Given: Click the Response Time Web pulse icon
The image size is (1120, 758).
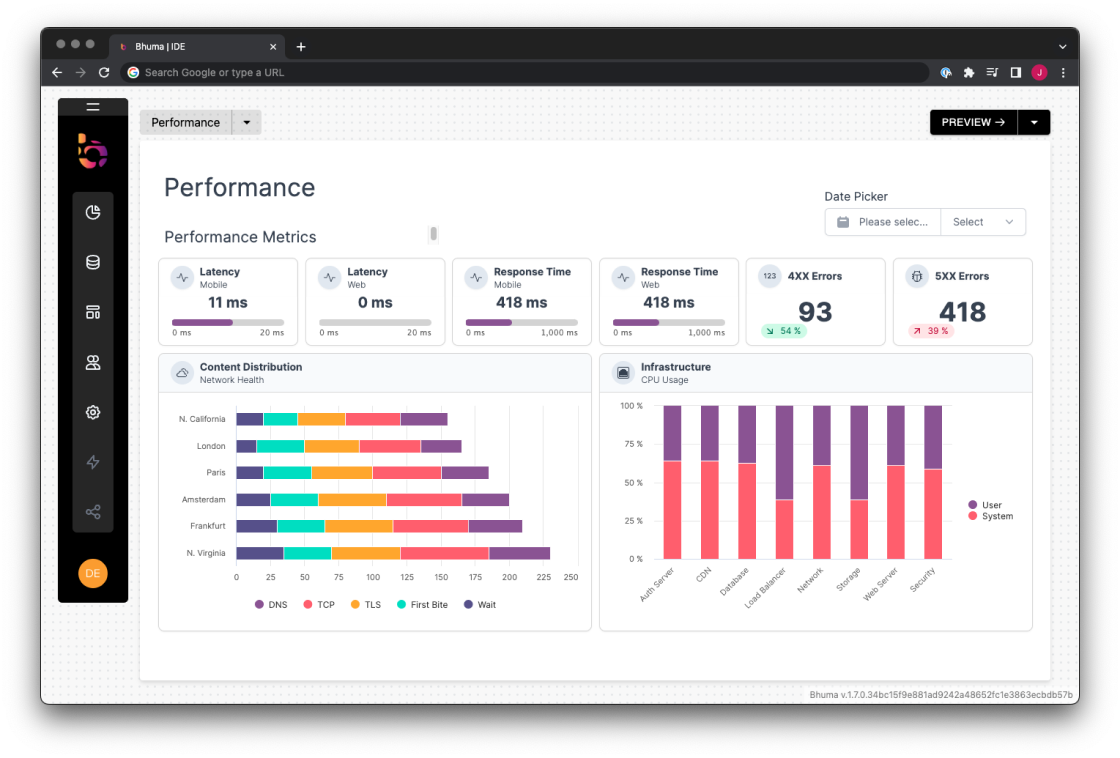Looking at the screenshot, I should 624,277.
